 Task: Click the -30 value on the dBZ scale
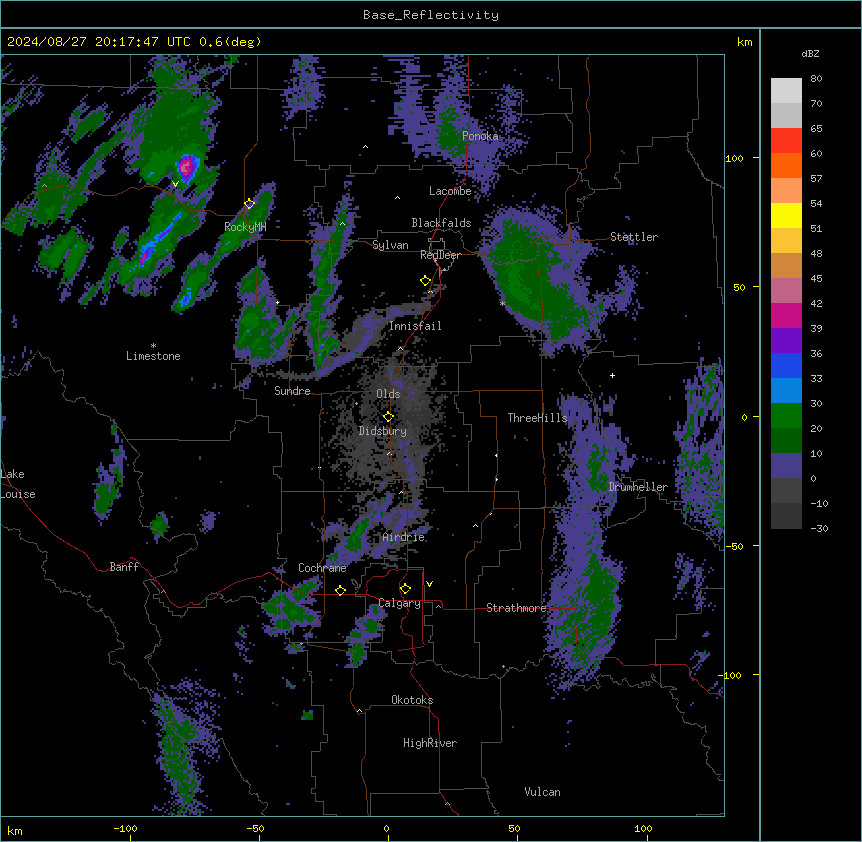click(819, 528)
